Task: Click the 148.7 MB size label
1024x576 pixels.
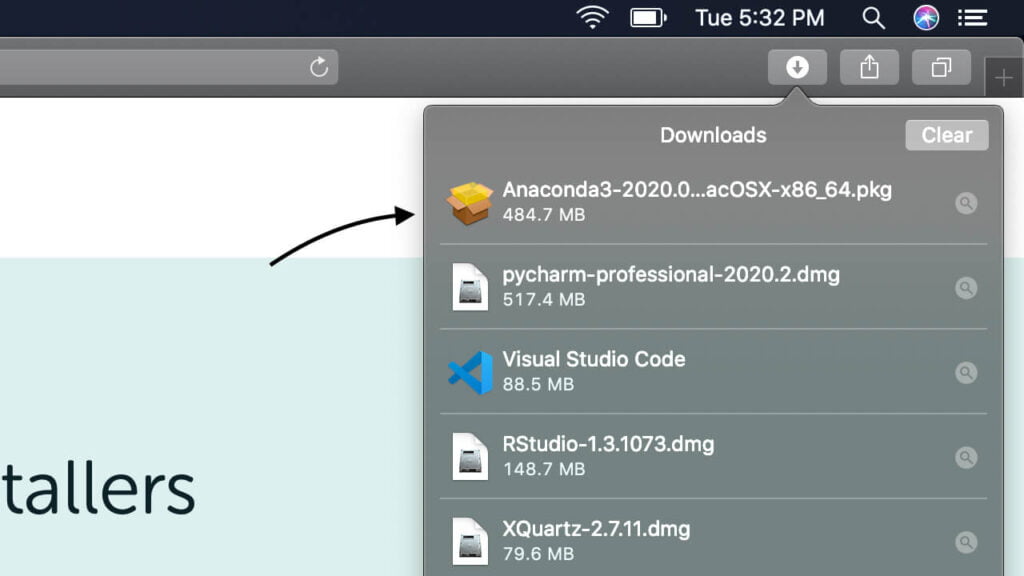Action: pyautogui.click(x=543, y=469)
